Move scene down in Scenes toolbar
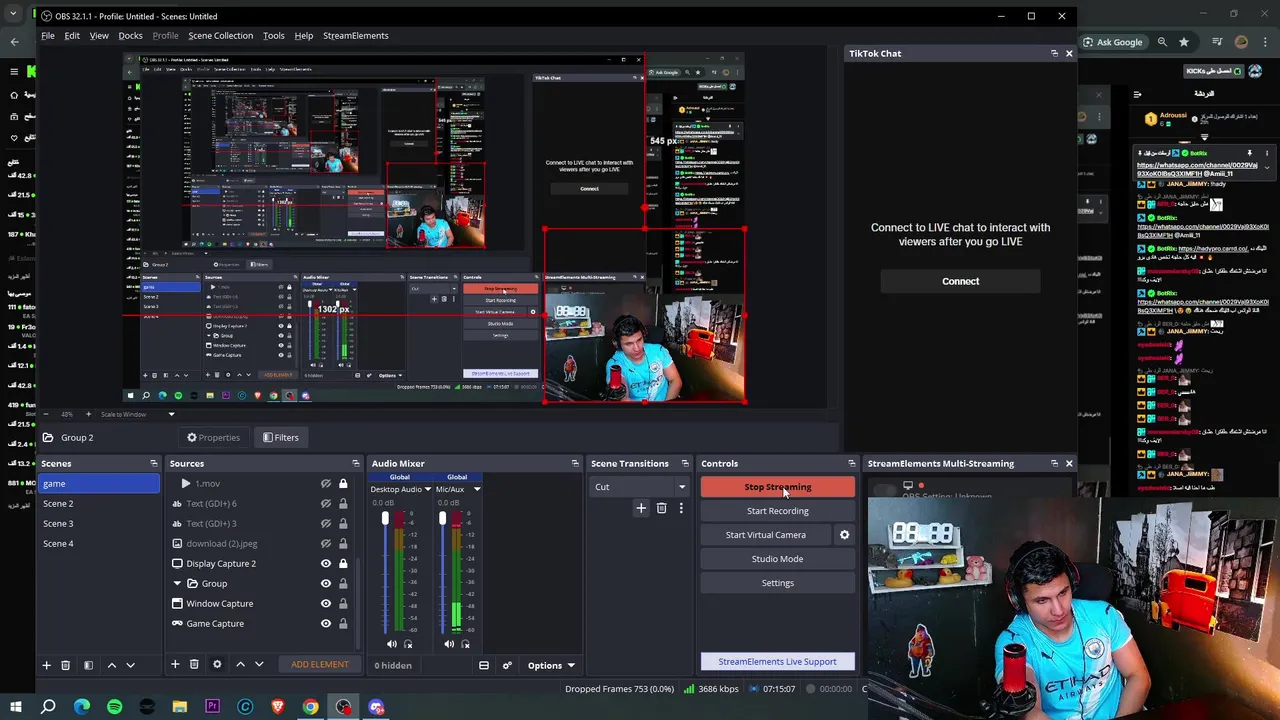Viewport: 1280px width, 720px height. tap(130, 665)
